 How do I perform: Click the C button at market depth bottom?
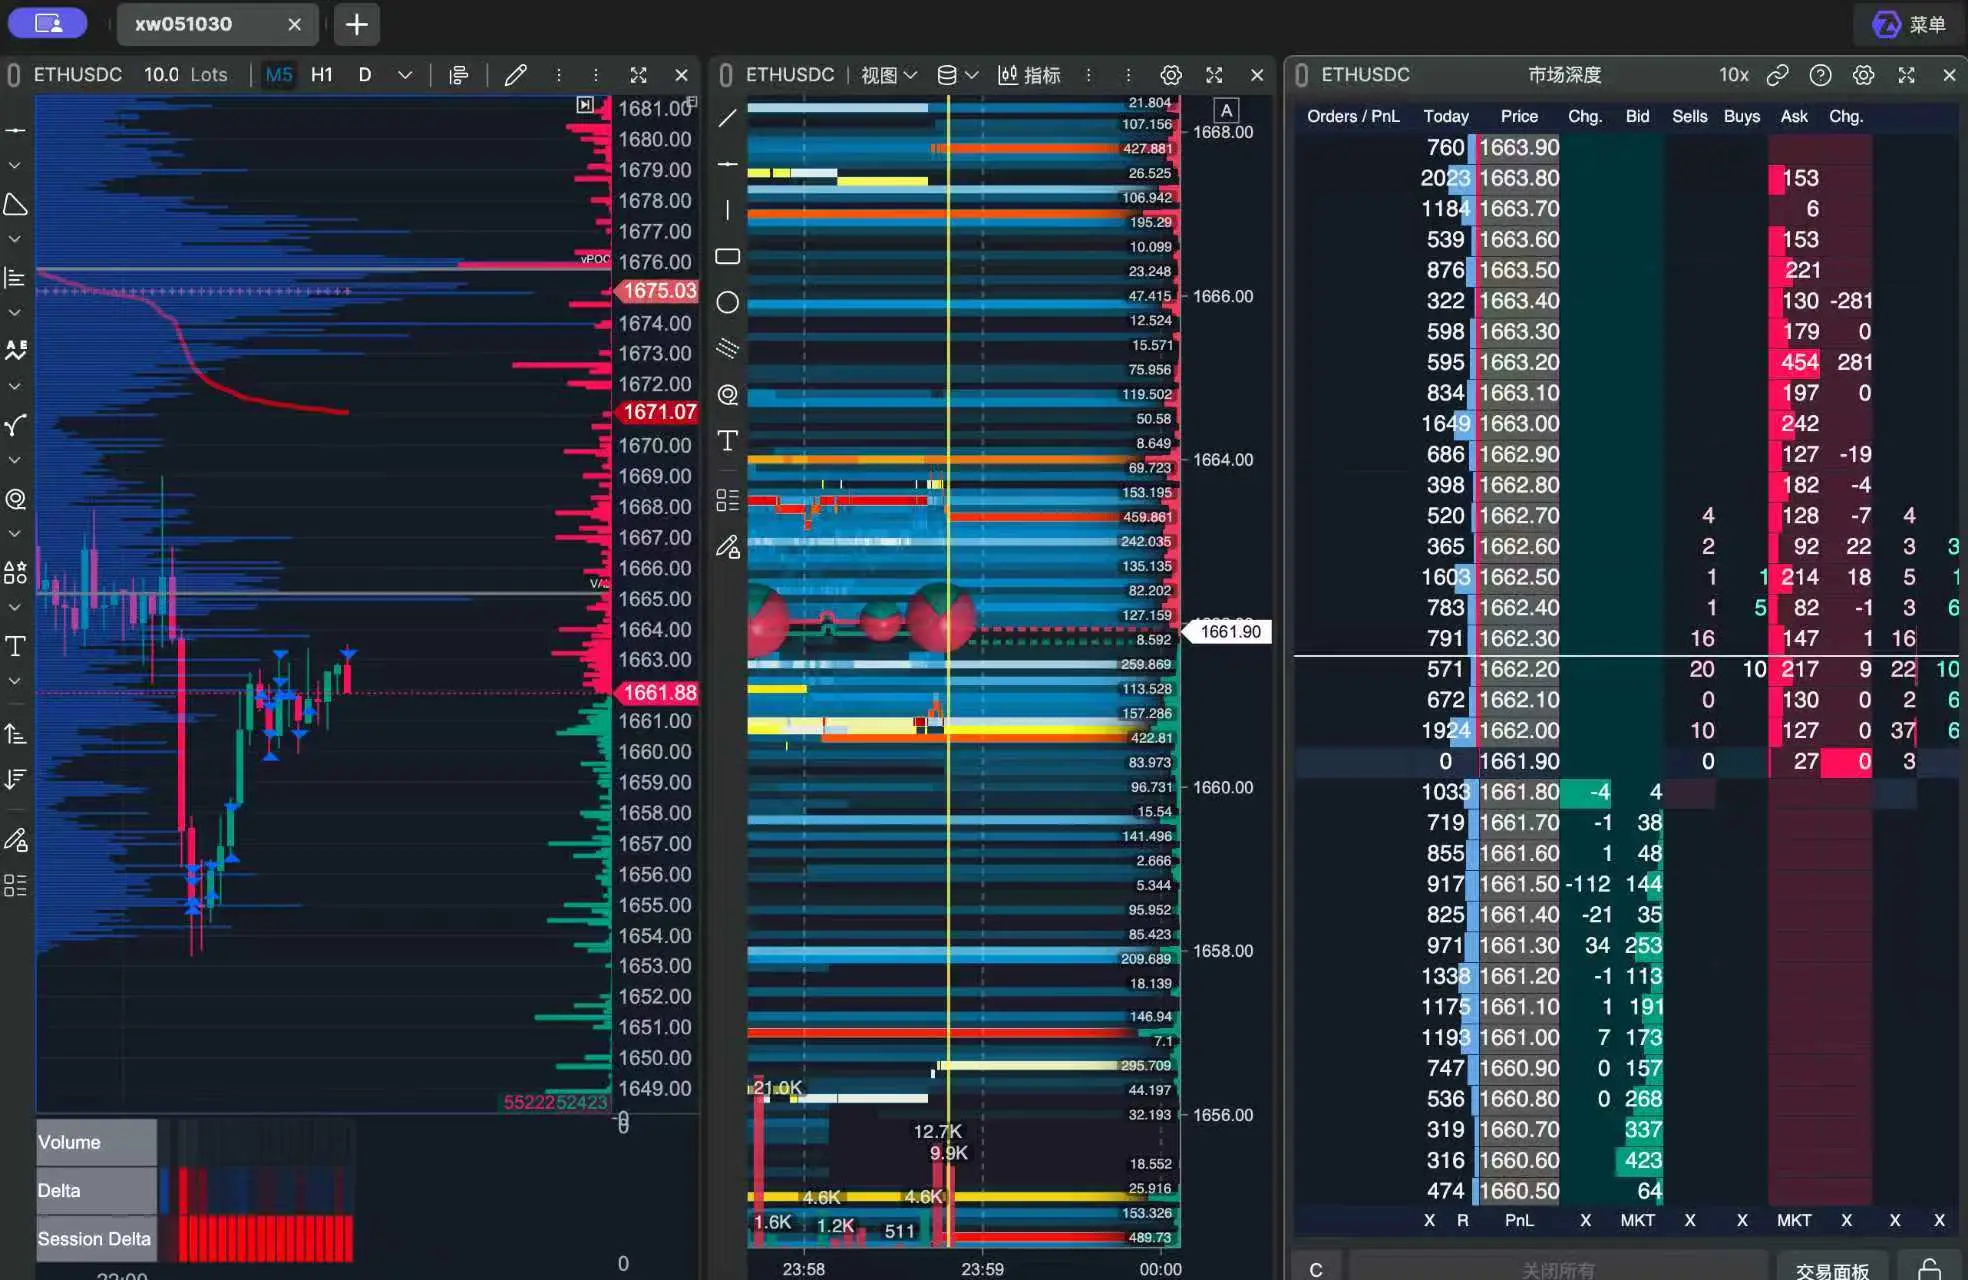coord(1316,1269)
